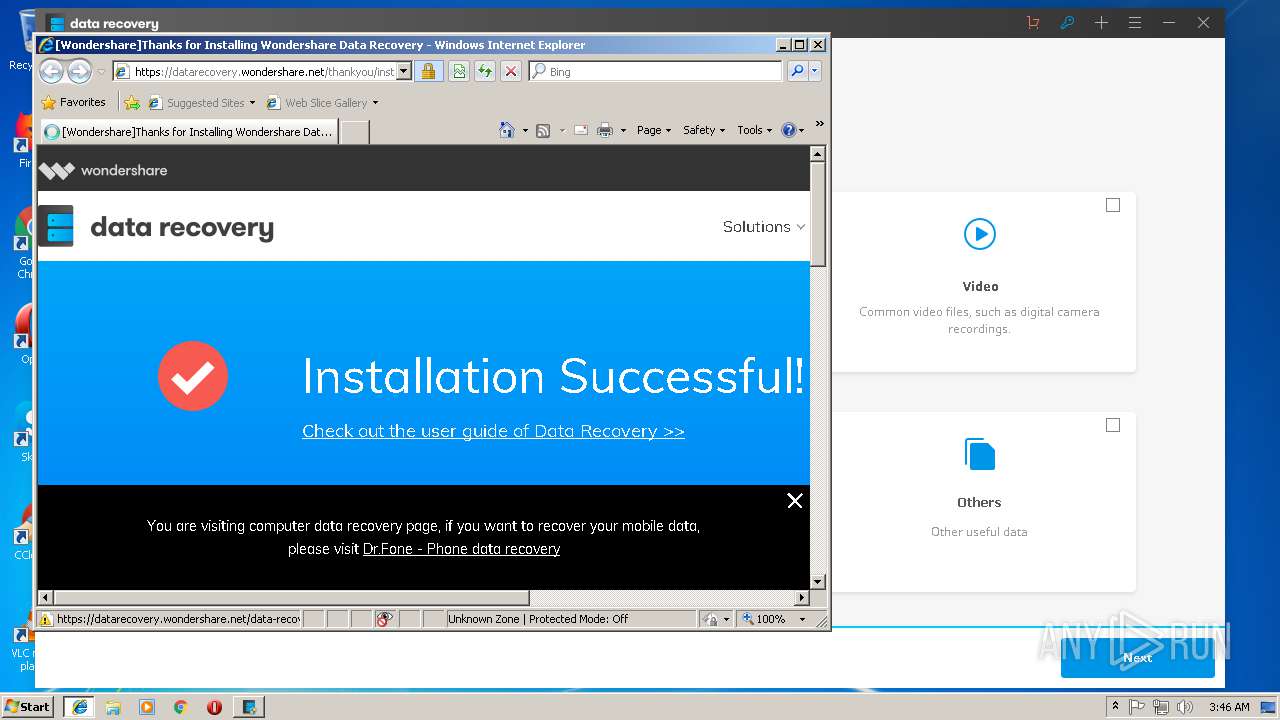Open the Page menu

654,130
